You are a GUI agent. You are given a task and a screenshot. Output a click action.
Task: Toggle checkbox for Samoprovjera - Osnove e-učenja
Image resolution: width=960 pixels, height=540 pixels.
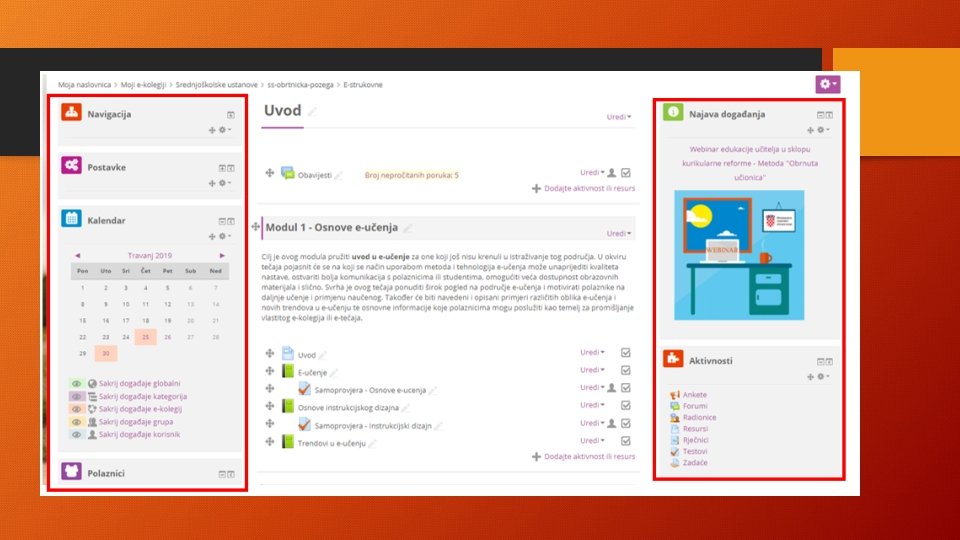626,388
